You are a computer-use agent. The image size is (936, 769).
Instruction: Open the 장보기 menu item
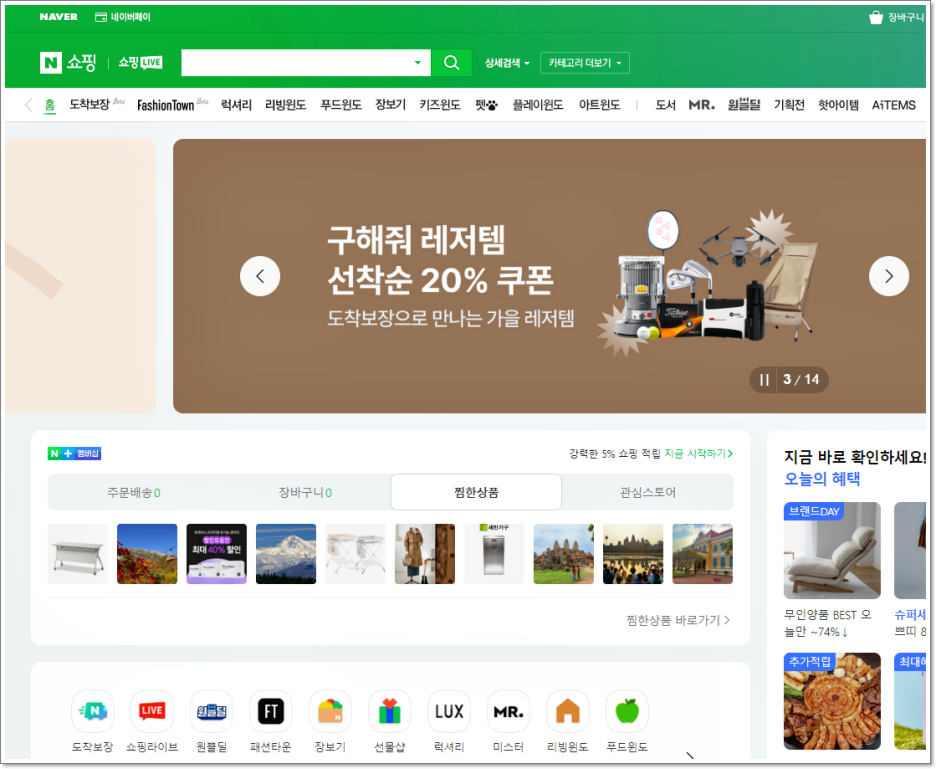click(390, 105)
